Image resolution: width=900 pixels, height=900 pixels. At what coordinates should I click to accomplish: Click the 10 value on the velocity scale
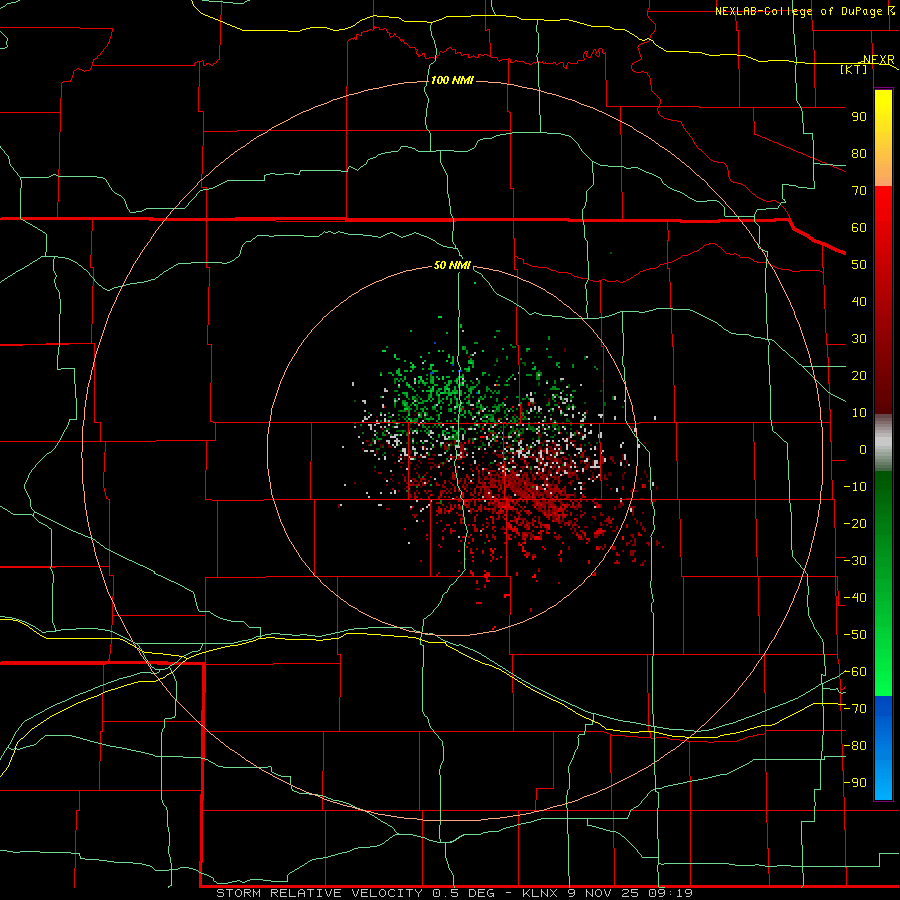click(859, 413)
